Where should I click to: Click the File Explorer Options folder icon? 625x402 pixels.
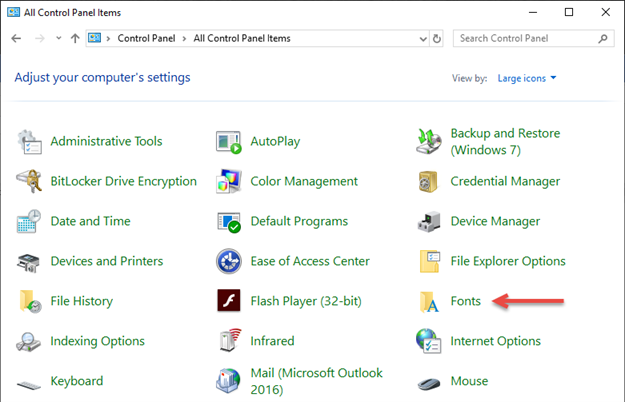pos(430,261)
